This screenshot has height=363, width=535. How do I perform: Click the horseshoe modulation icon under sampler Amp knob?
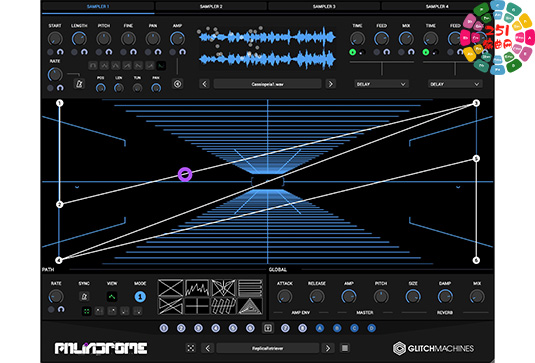pos(183,52)
